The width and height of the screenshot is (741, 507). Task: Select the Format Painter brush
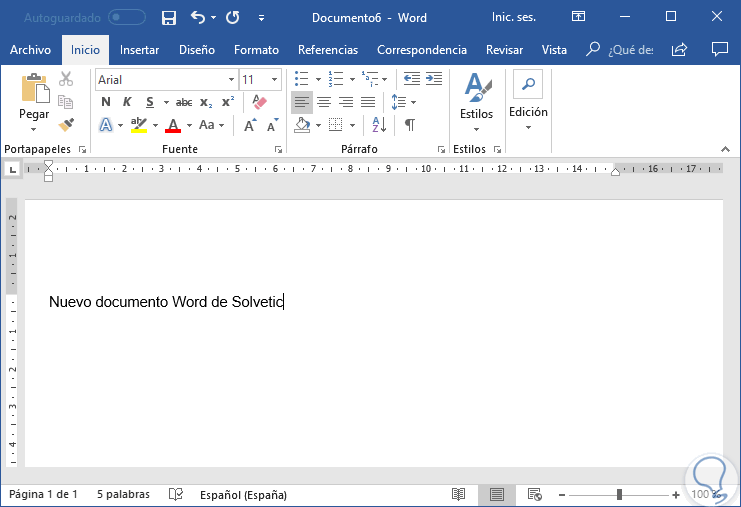point(66,124)
